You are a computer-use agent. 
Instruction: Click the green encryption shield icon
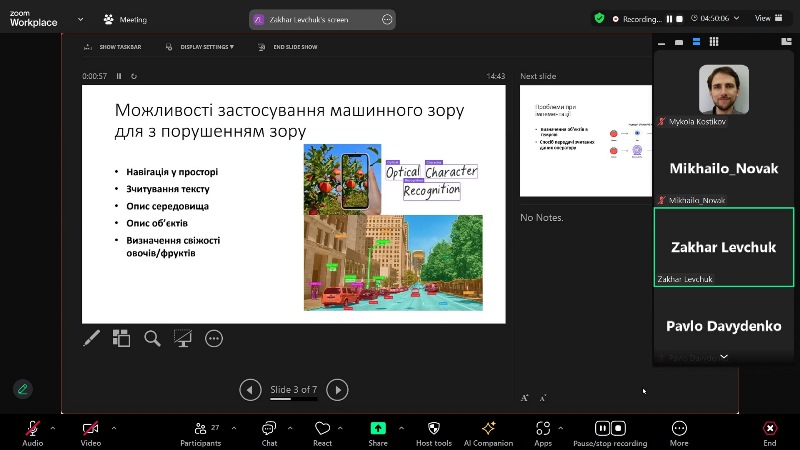(x=599, y=18)
